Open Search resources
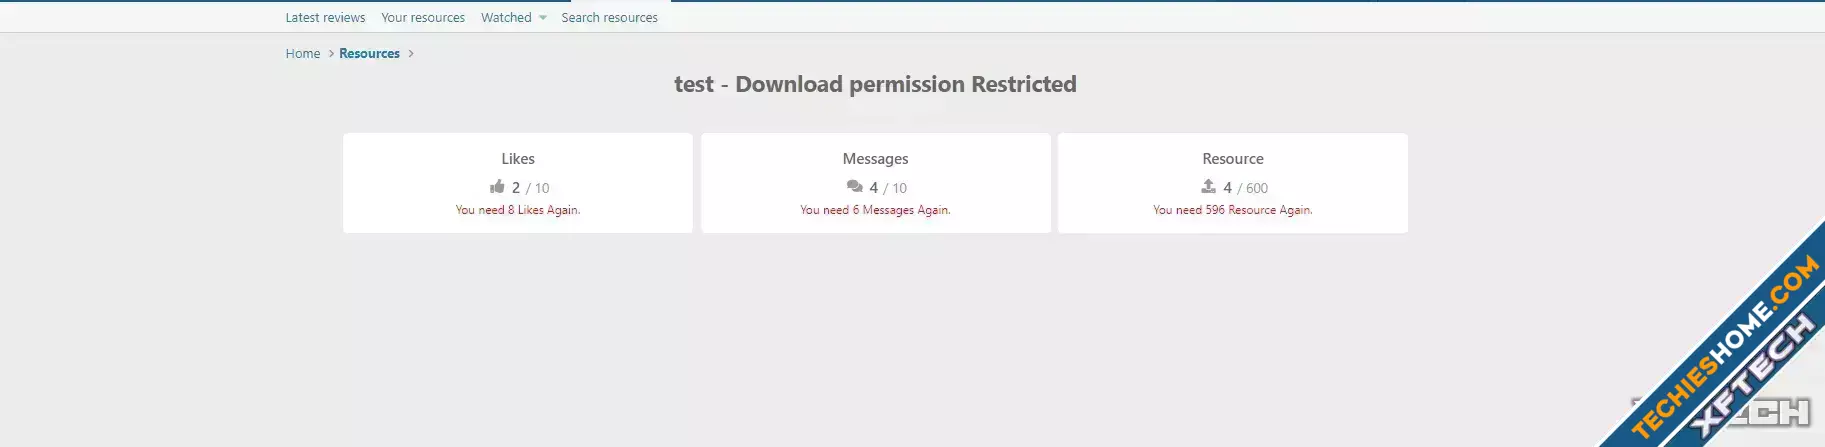The width and height of the screenshot is (1825, 447). click(609, 18)
